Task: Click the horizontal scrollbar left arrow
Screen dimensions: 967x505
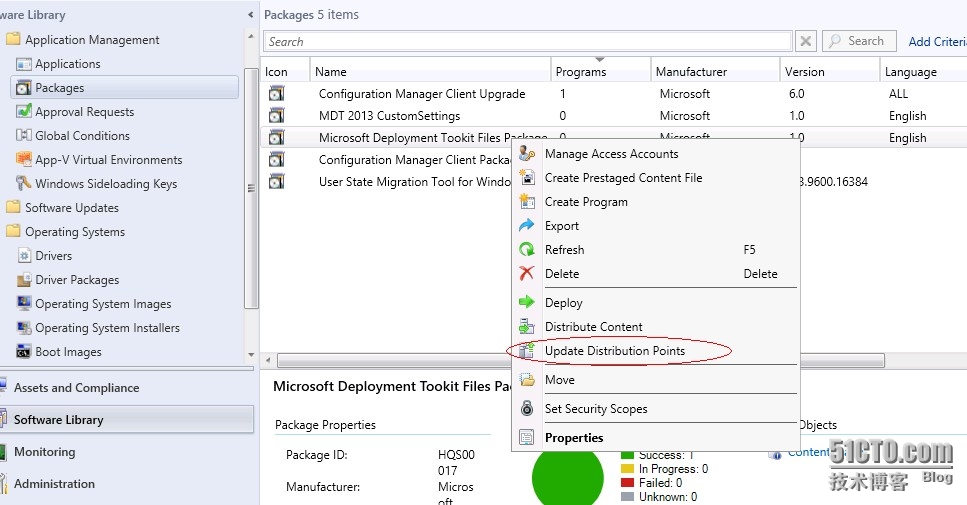Action: click(268, 359)
